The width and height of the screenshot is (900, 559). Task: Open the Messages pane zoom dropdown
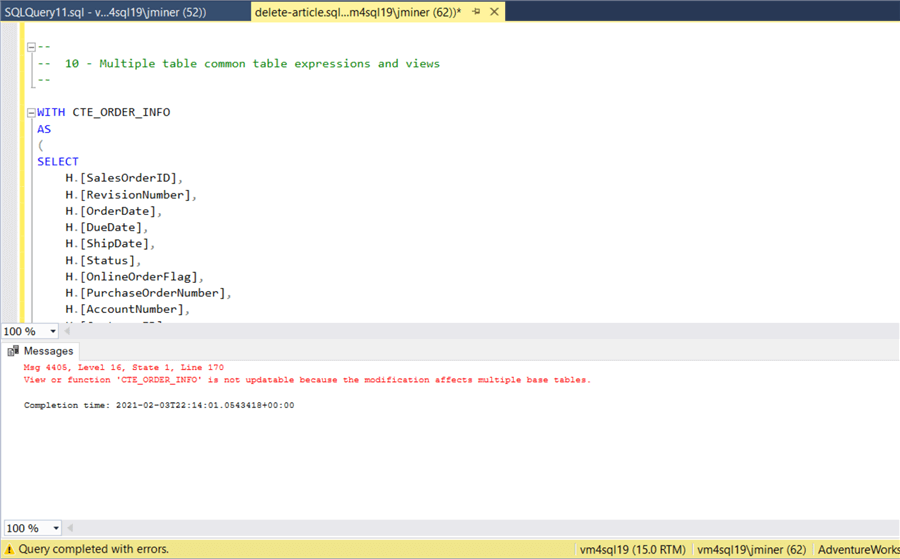click(56, 528)
